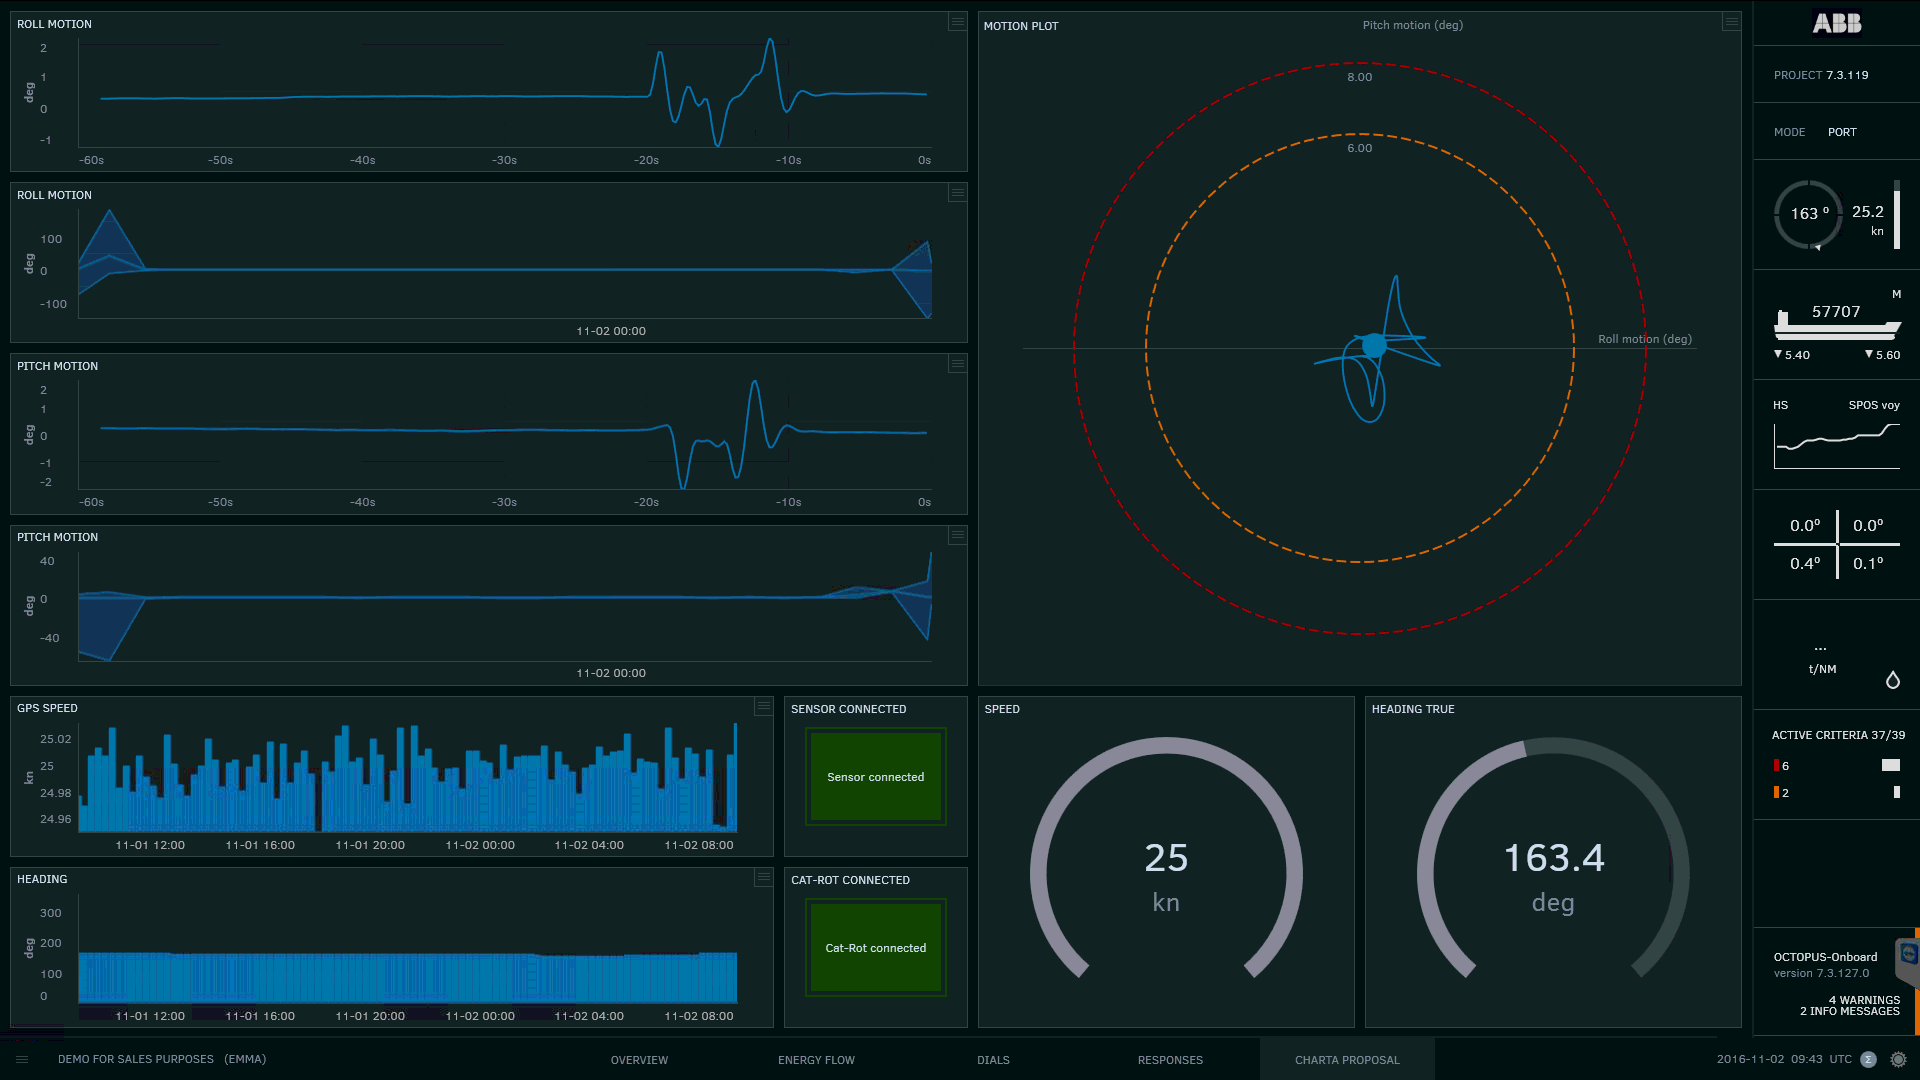Click the user account icon next to UTC time
Viewport: 1920px width, 1080px height.
point(1868,1058)
